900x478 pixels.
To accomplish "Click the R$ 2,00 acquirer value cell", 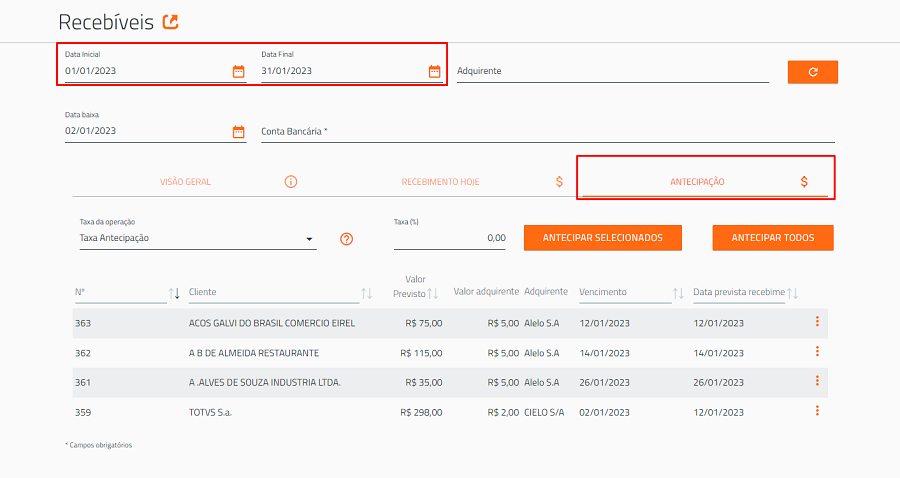I will [503, 413].
